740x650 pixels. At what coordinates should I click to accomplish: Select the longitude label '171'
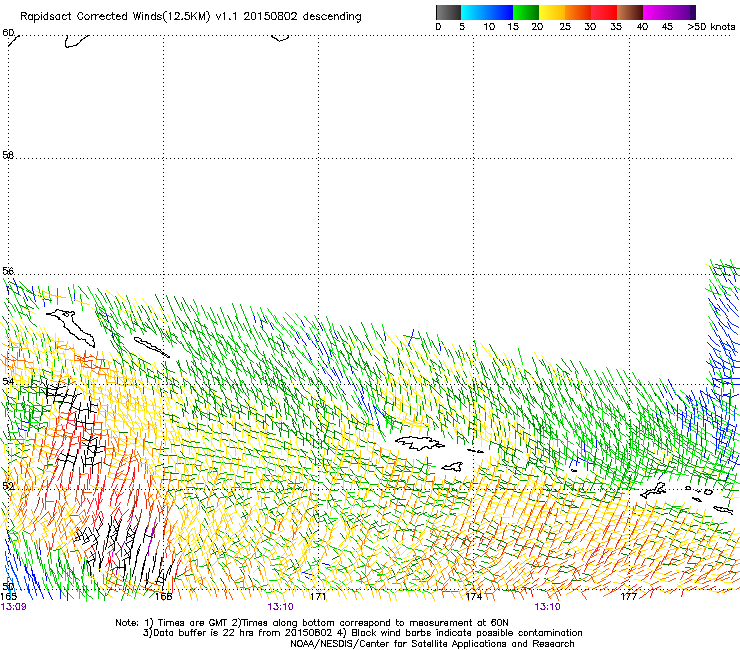tap(318, 596)
